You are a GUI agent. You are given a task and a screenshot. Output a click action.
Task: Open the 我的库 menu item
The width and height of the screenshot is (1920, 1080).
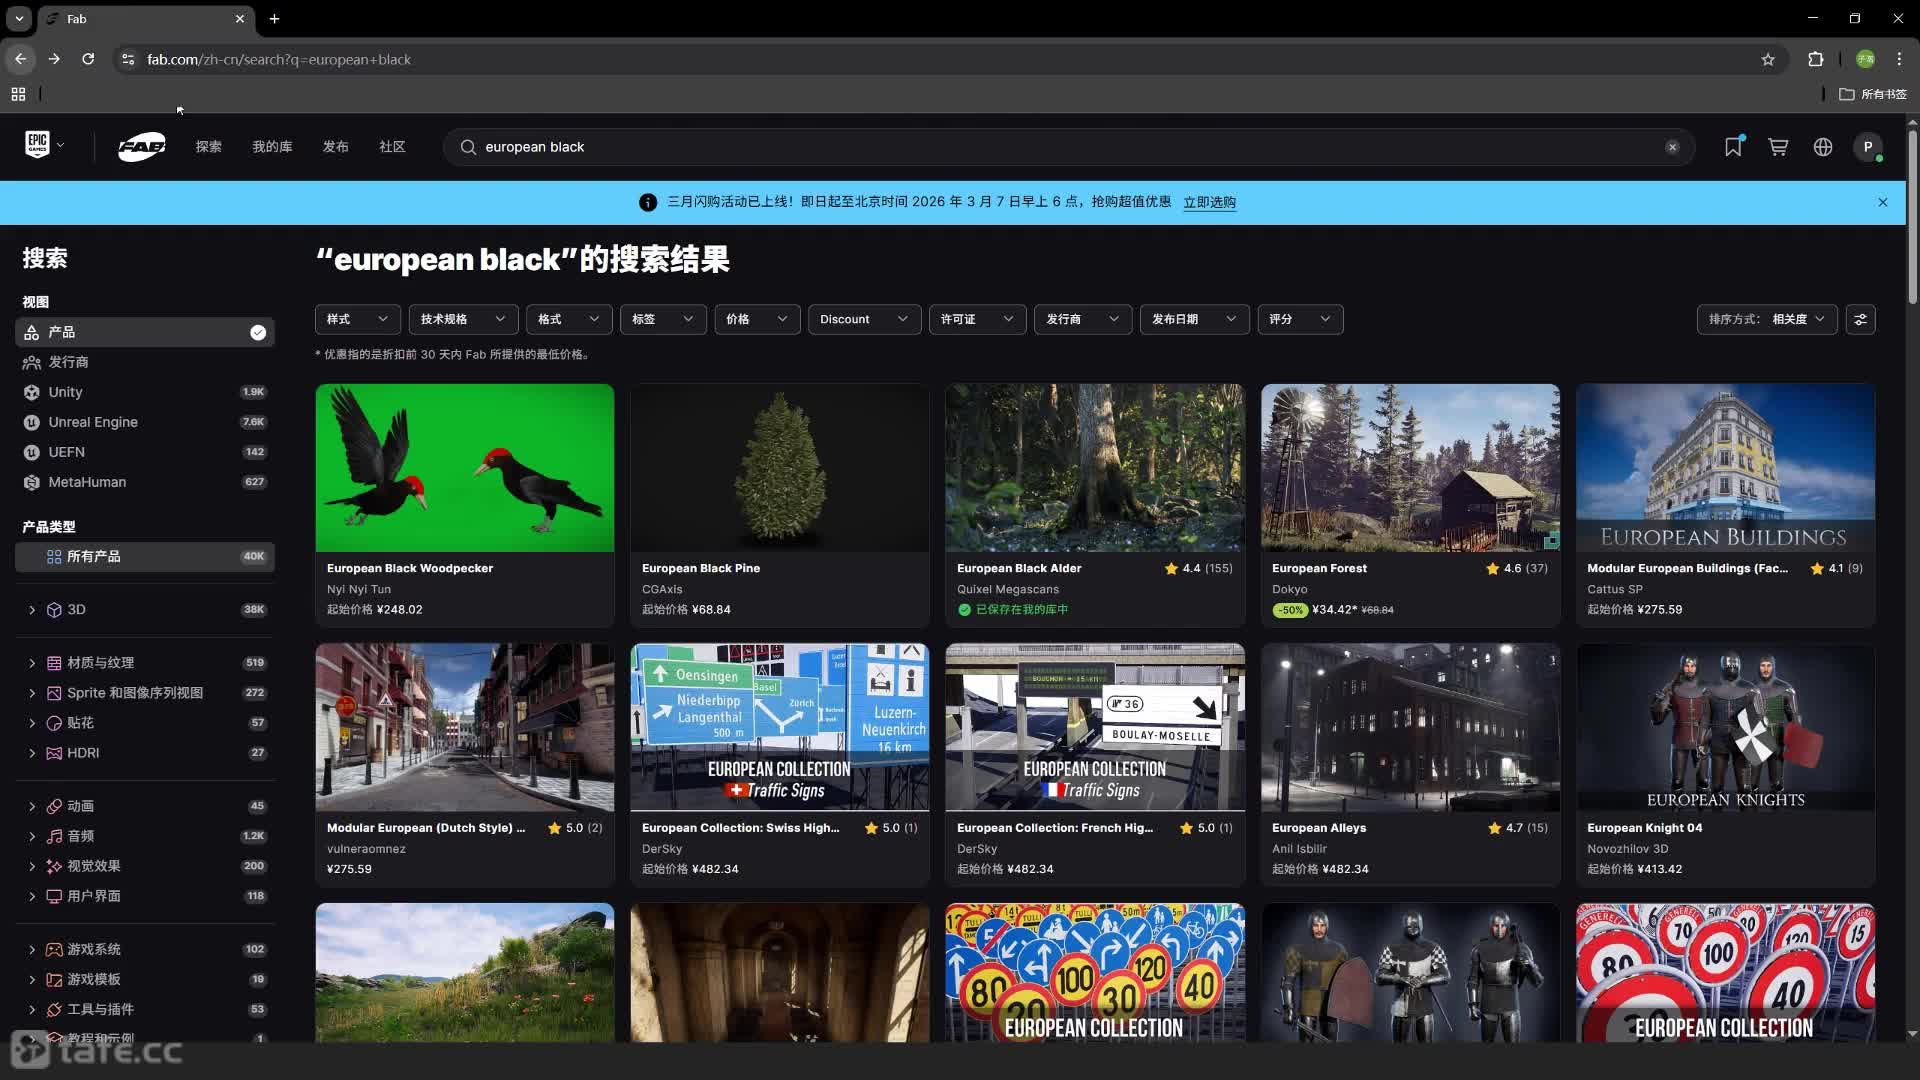[272, 147]
